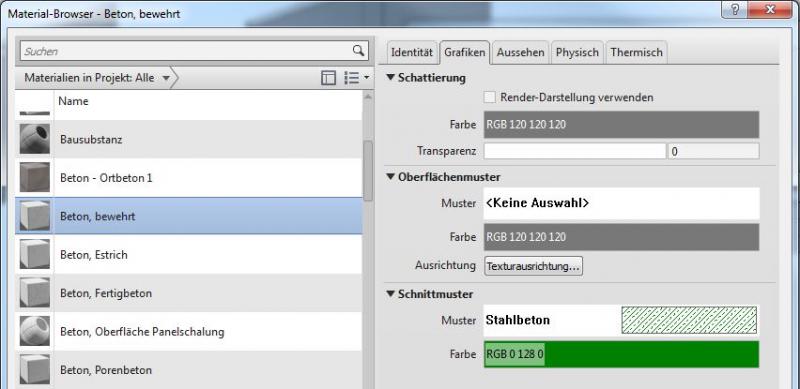Click the Beton, Fertigbeton cube thumbnail
Image resolution: width=800 pixels, height=389 pixels.
pos(35,292)
